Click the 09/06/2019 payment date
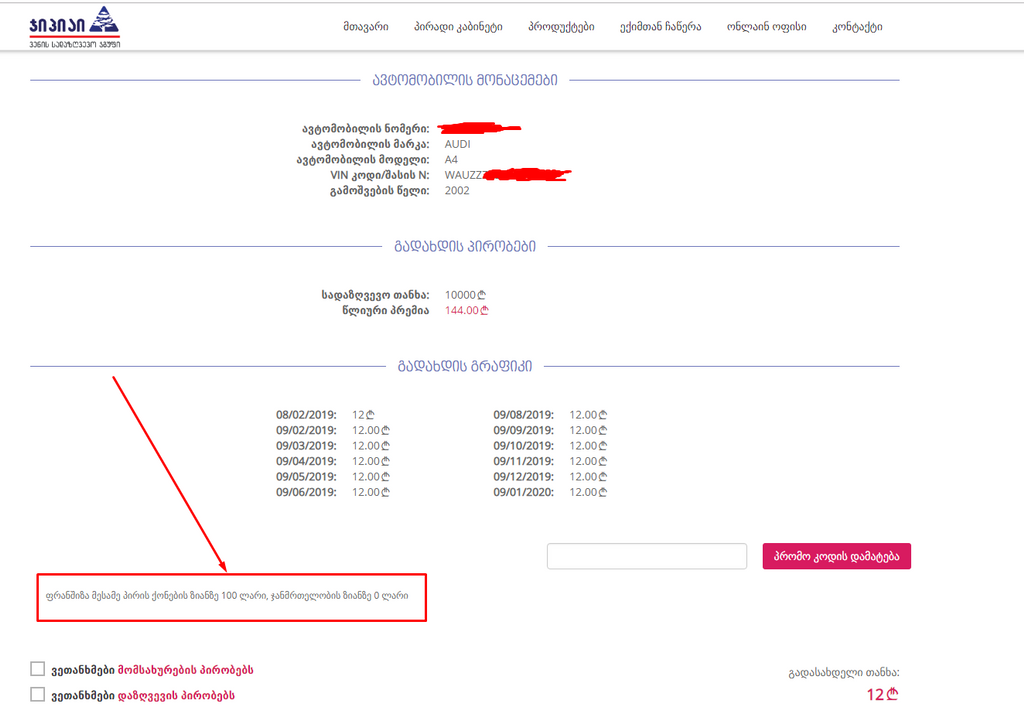Viewport: 1024px width, 723px height. click(306, 492)
